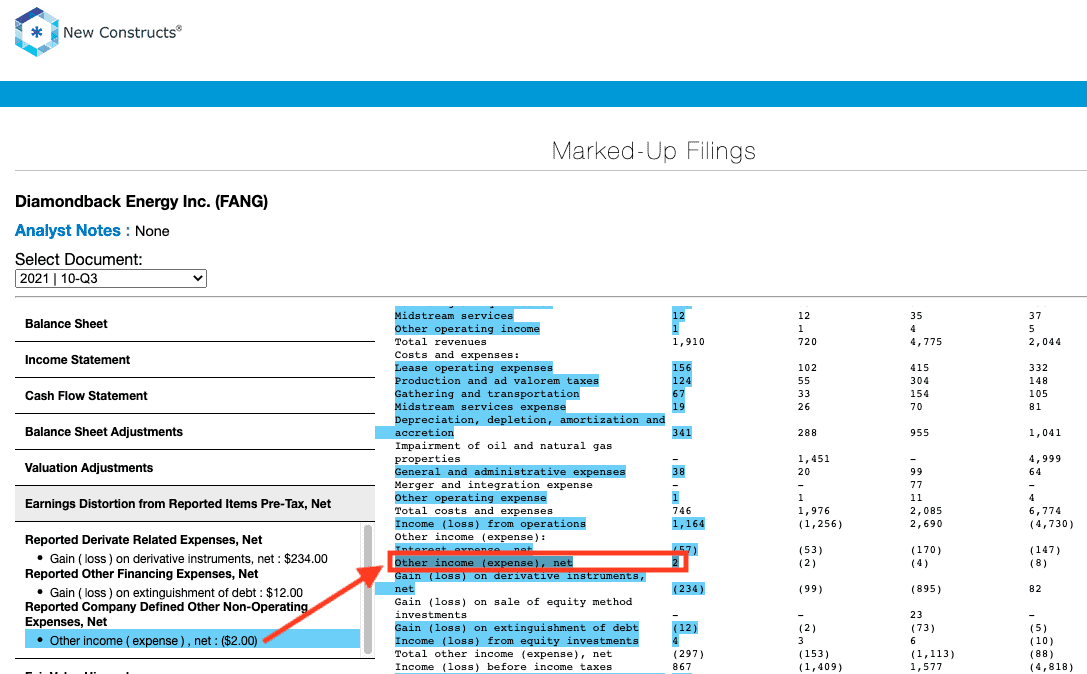Click the Total revenues value 1,910
1087x674 pixels.
click(x=688, y=342)
